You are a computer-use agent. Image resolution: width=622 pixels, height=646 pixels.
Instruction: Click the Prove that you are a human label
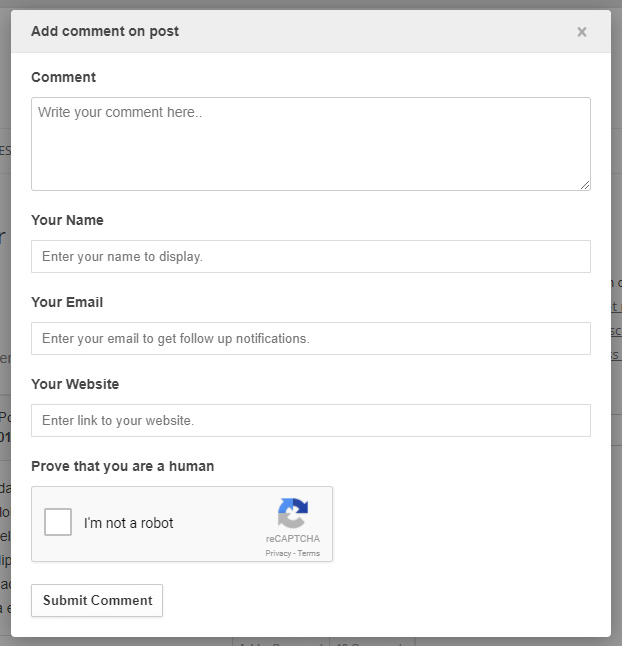pyautogui.click(x=123, y=466)
